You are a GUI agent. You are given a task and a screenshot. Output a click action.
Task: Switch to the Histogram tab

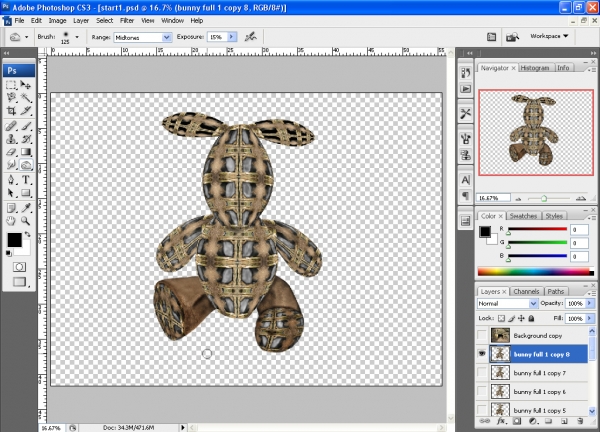(x=535, y=68)
